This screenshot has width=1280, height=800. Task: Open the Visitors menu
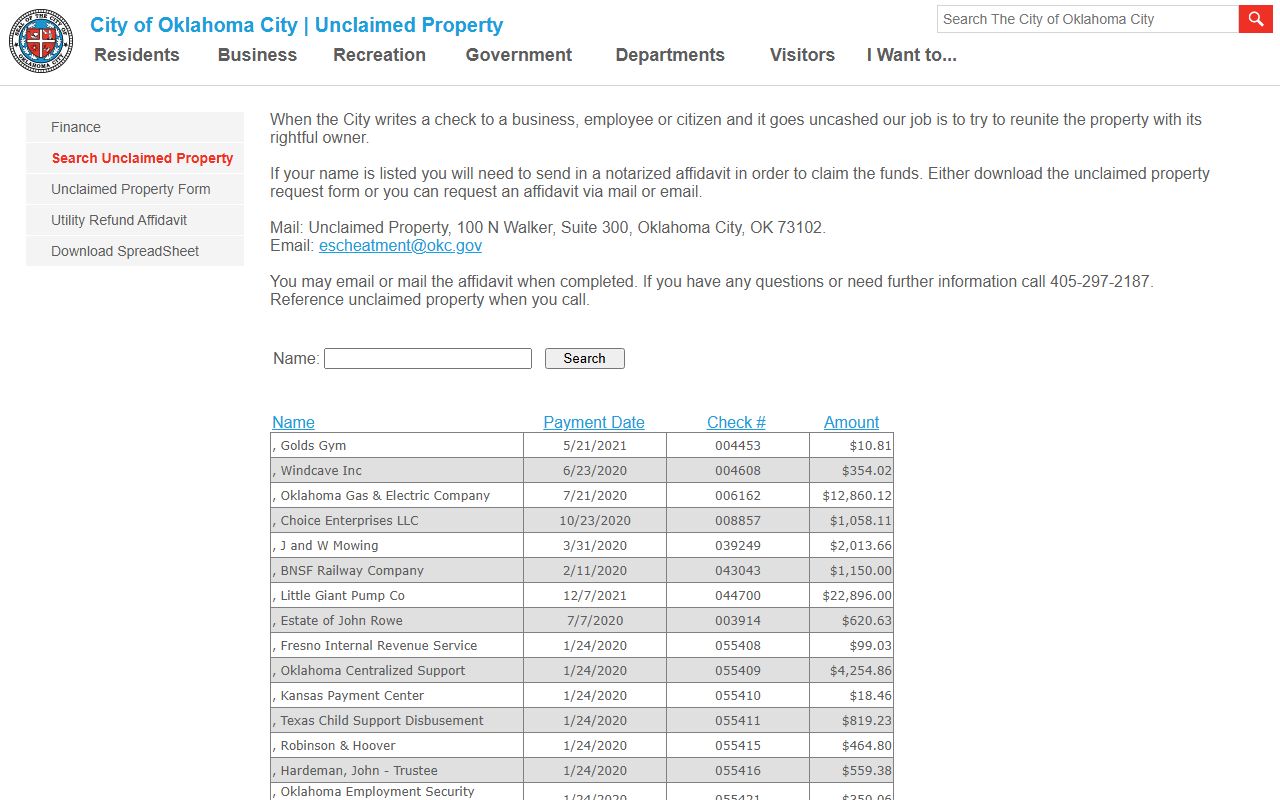point(802,55)
